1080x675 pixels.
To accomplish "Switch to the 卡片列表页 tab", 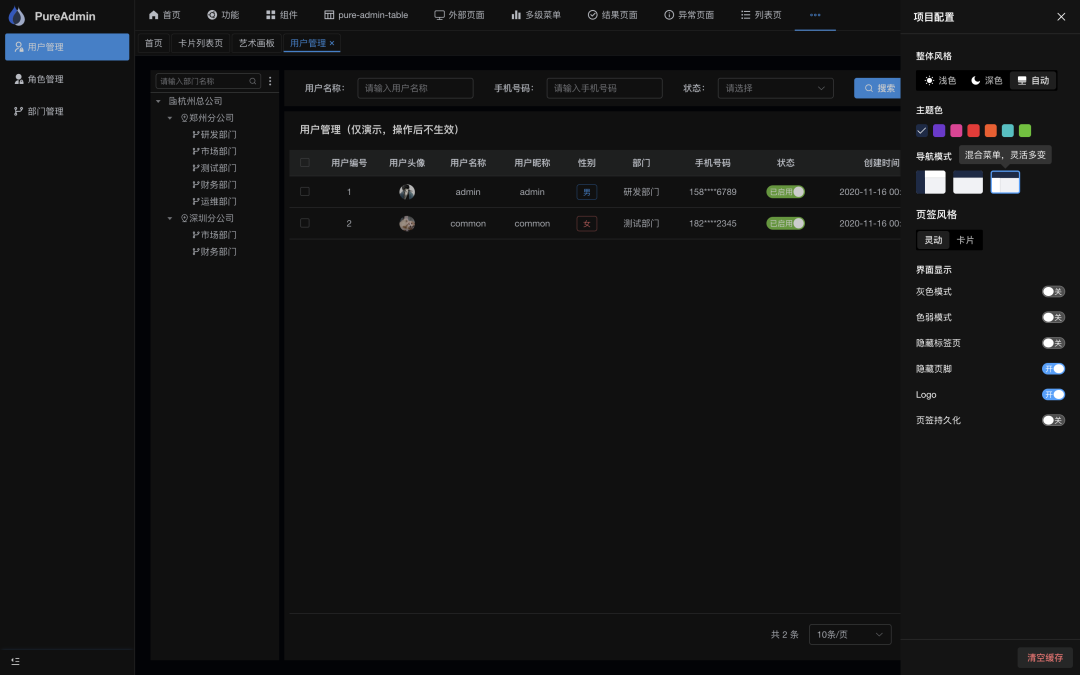I will tap(200, 44).
